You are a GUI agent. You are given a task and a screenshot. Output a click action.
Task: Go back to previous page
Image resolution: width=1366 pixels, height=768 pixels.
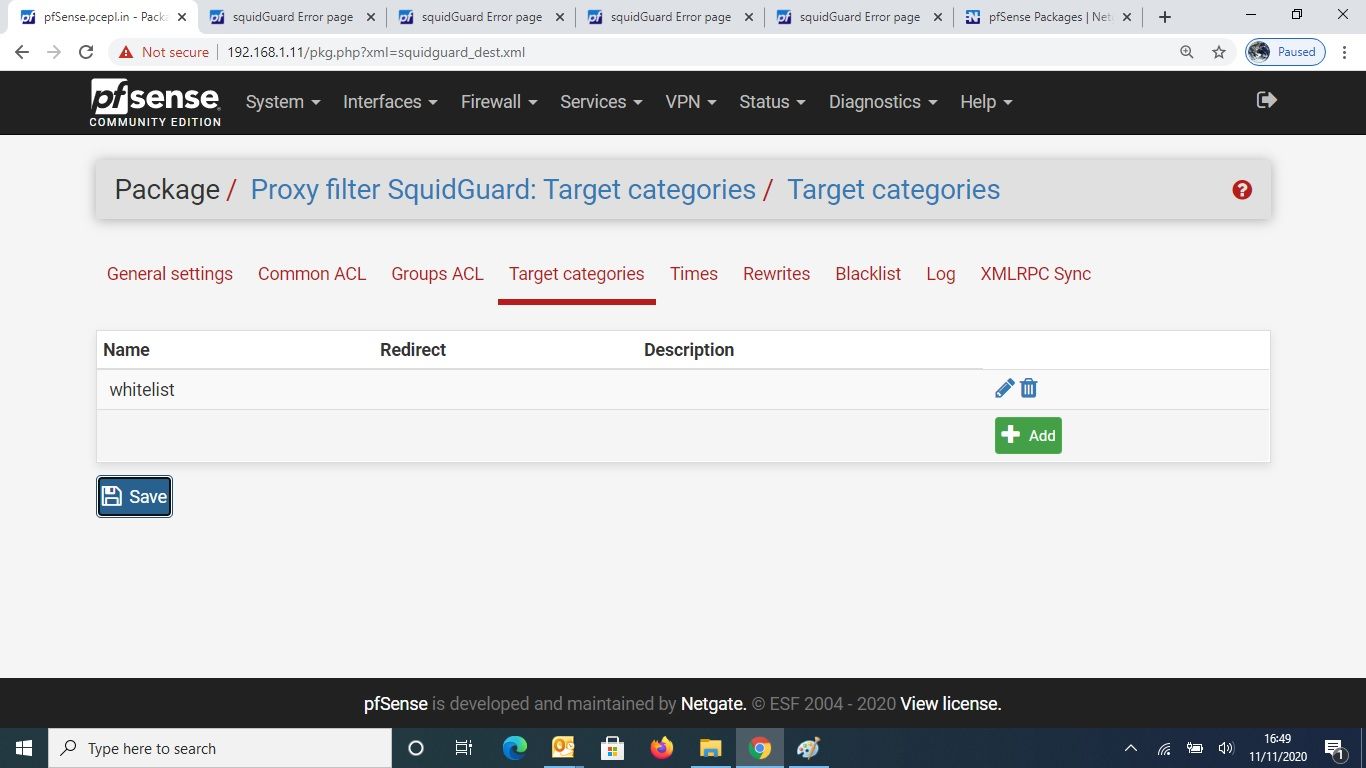click(x=22, y=52)
